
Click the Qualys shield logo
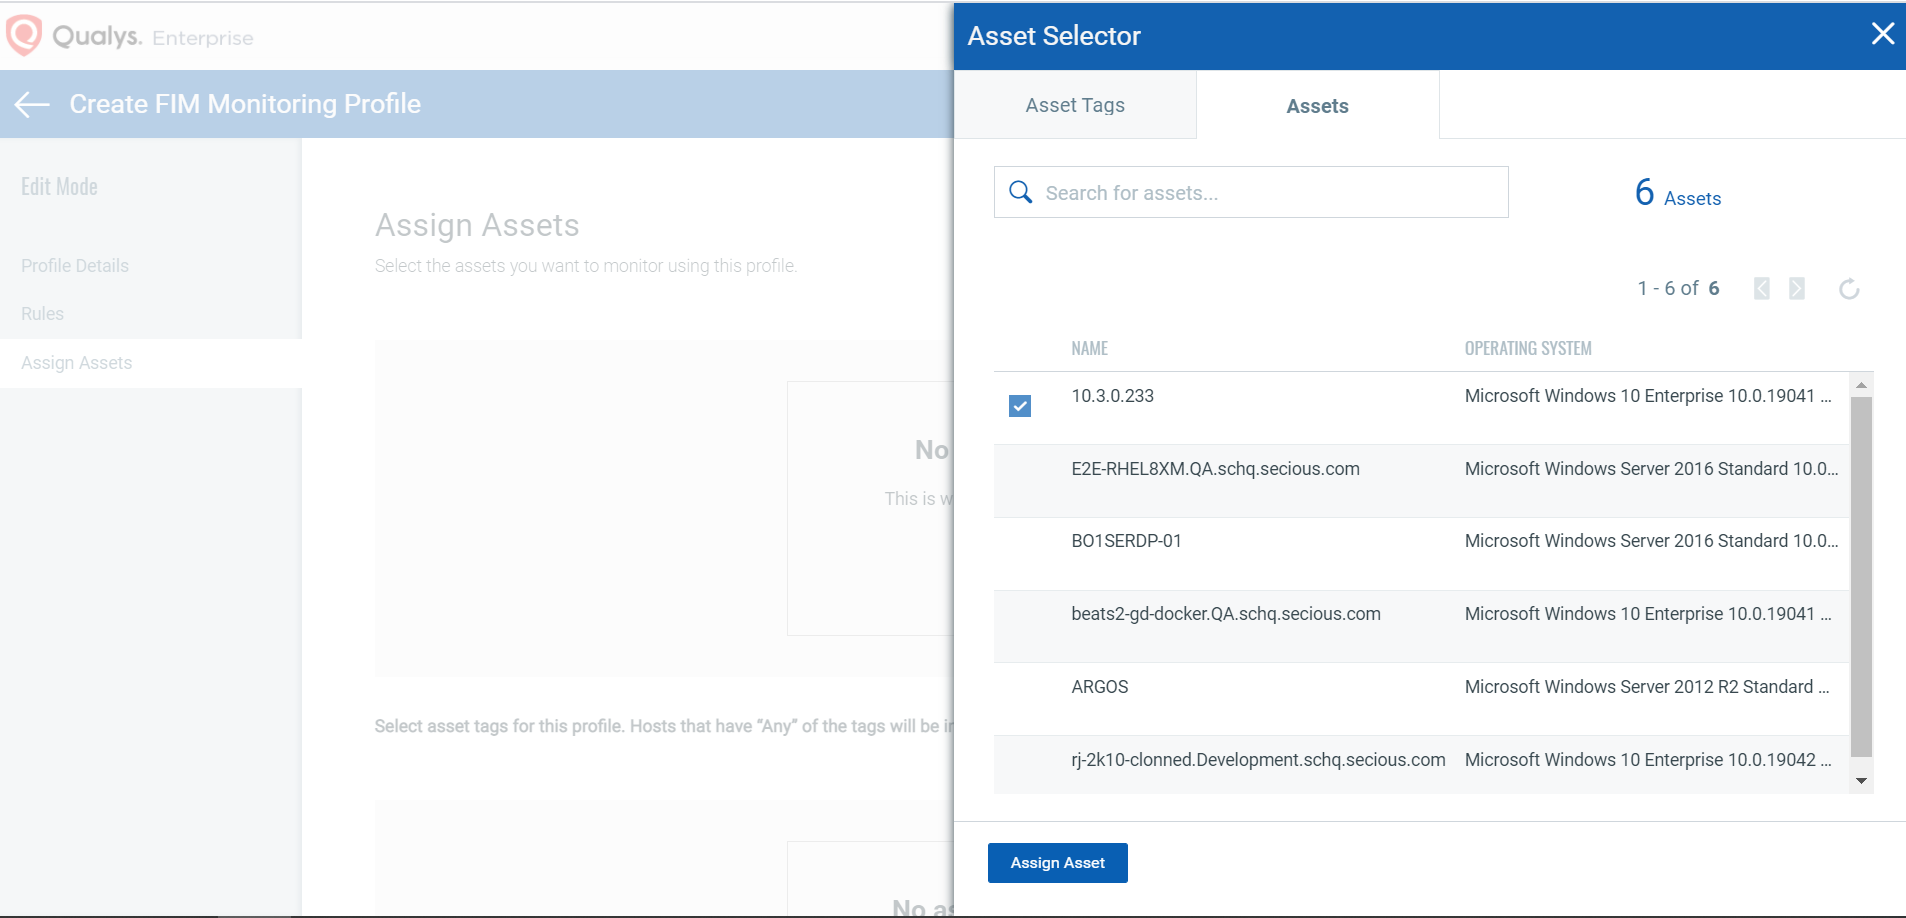pos(24,35)
